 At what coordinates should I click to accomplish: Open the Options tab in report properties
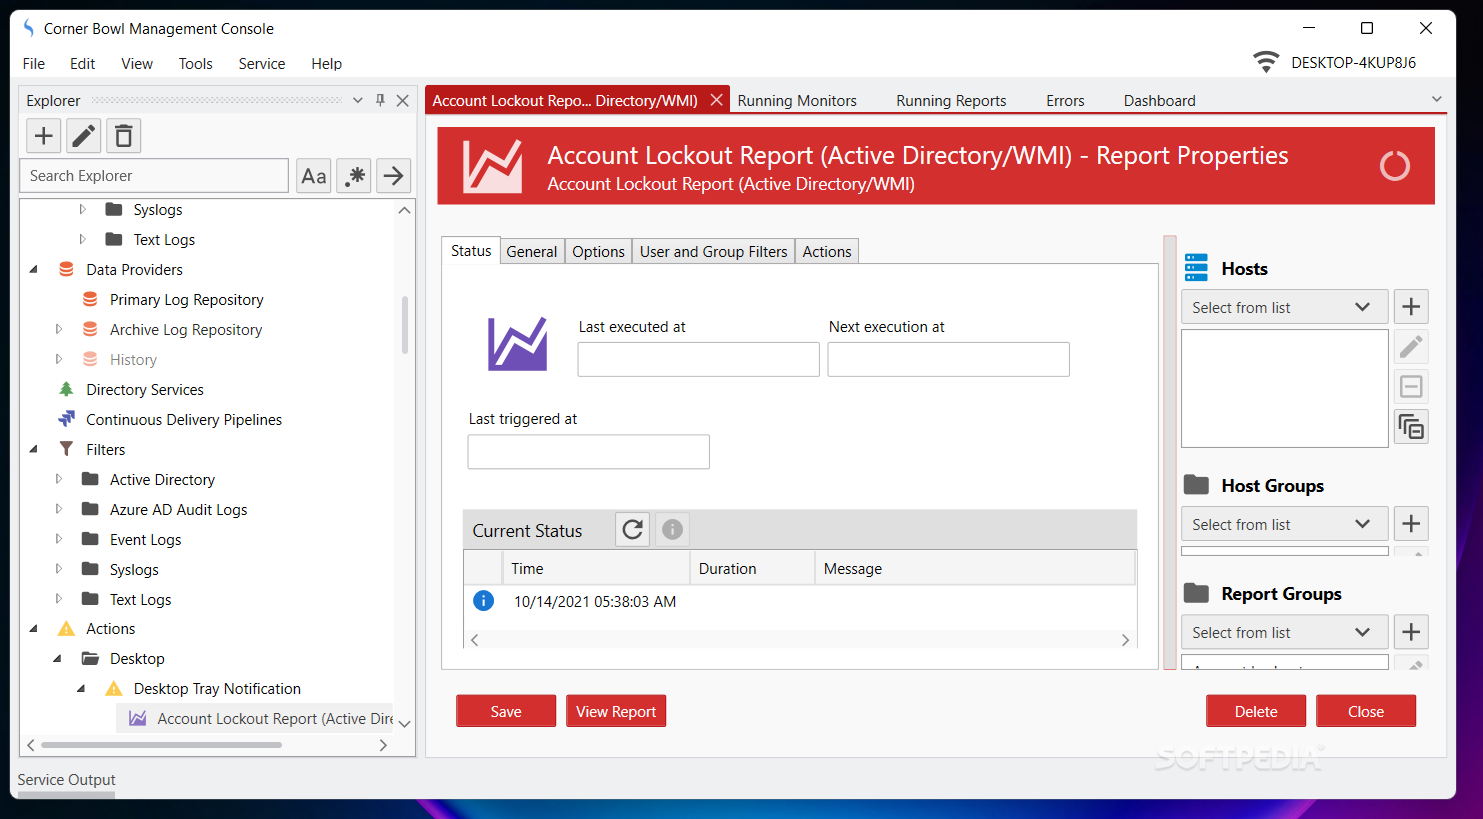click(x=598, y=251)
